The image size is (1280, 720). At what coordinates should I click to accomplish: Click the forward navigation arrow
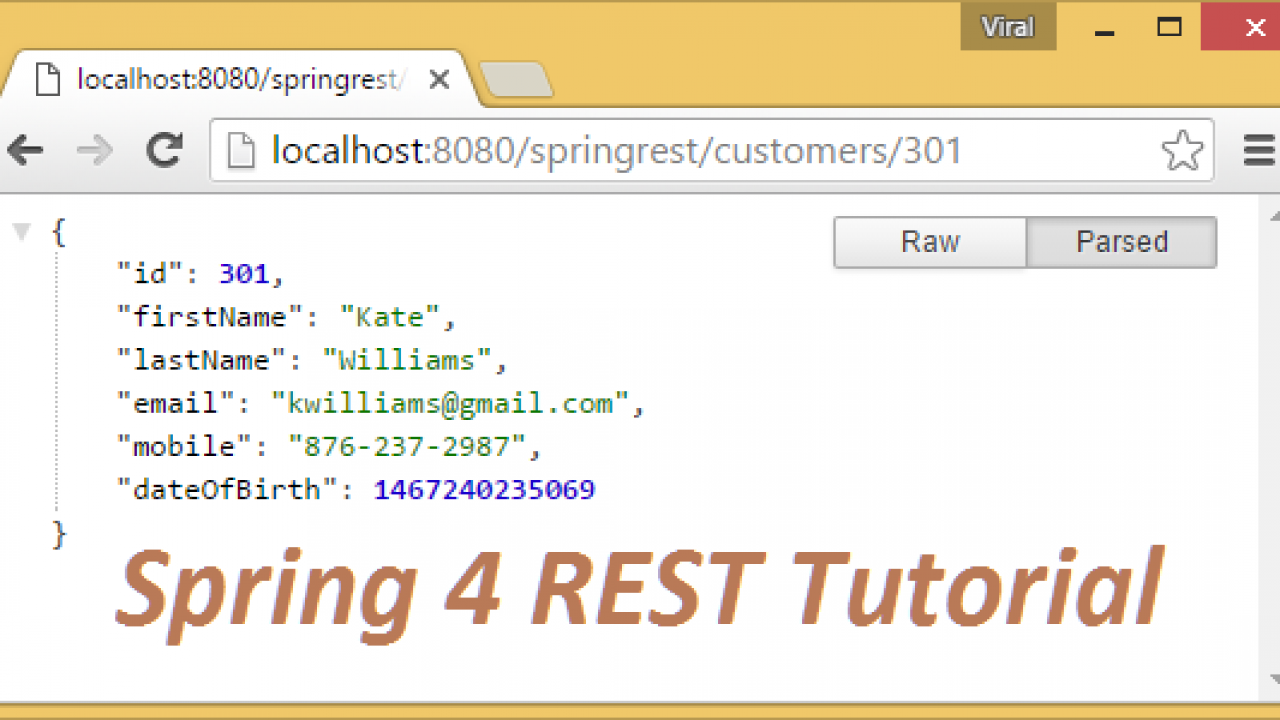click(94, 151)
